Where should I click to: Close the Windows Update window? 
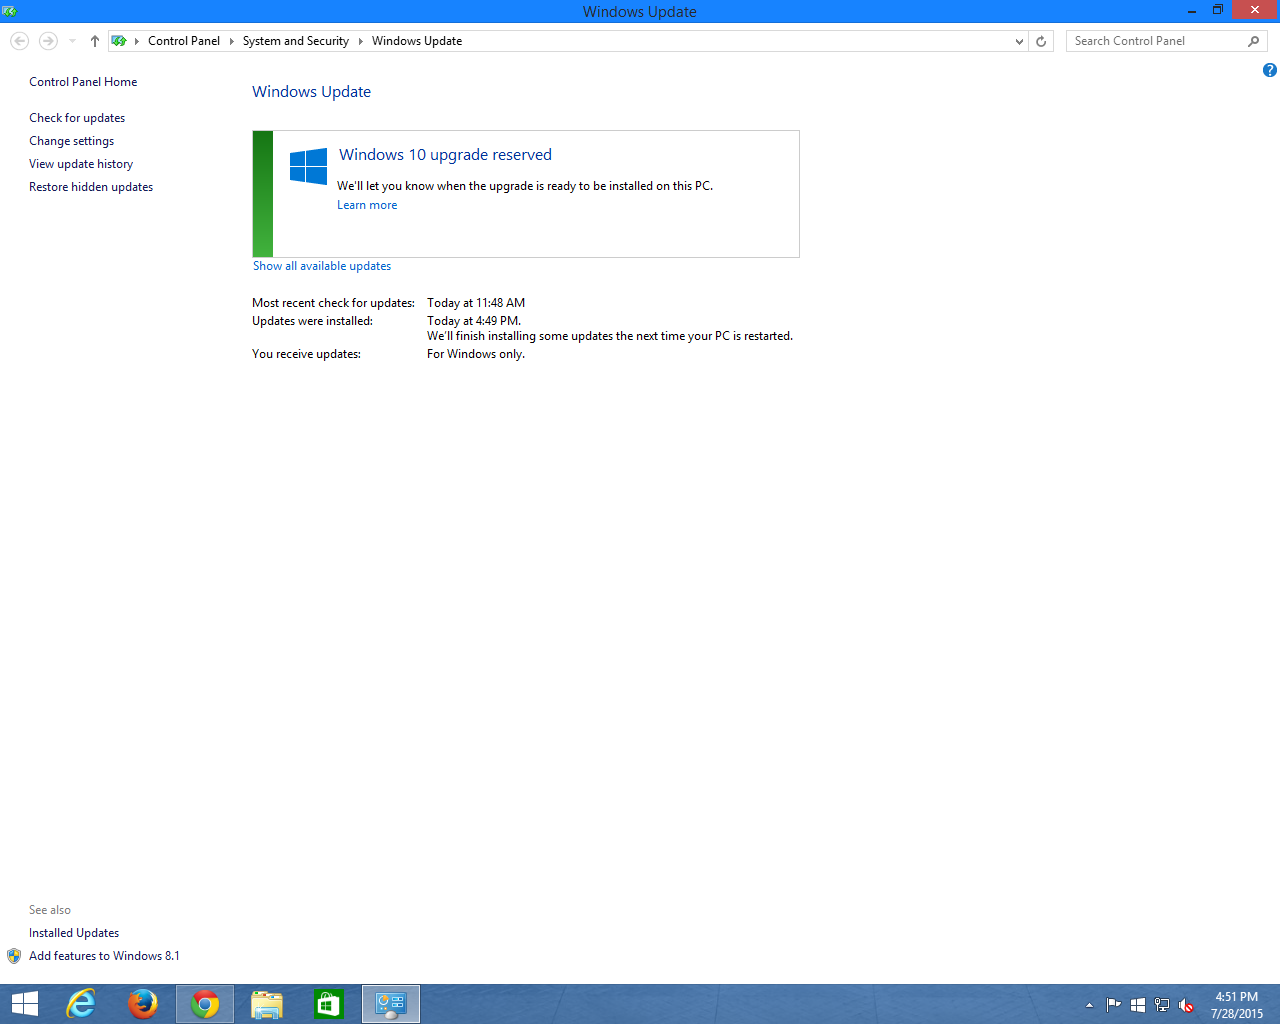click(x=1255, y=11)
